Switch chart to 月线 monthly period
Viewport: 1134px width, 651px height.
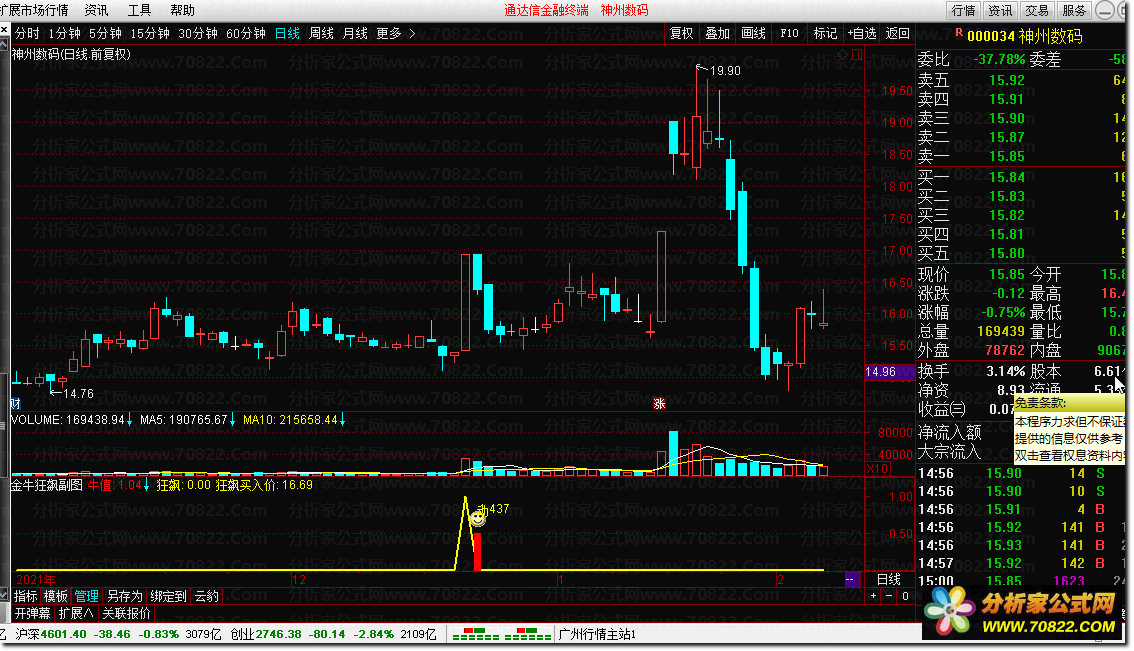tap(355, 33)
